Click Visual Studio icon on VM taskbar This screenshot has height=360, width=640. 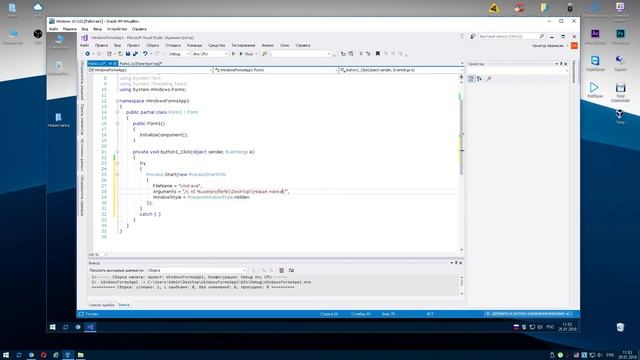[91, 327]
